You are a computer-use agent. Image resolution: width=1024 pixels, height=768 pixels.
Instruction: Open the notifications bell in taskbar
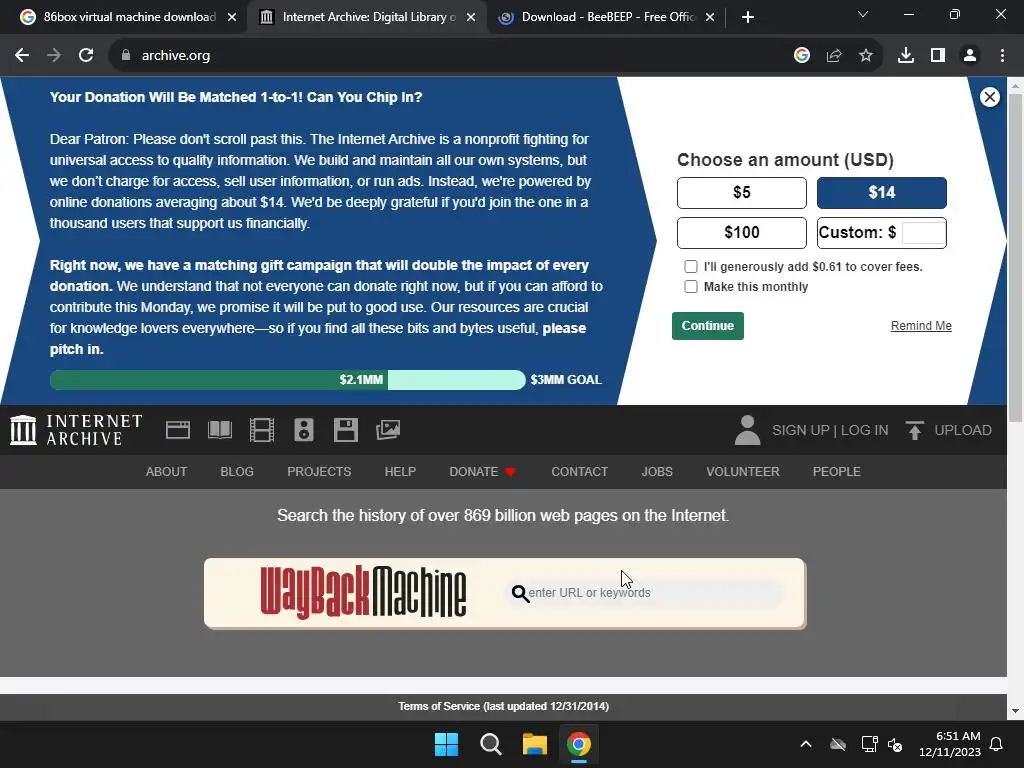click(x=996, y=744)
